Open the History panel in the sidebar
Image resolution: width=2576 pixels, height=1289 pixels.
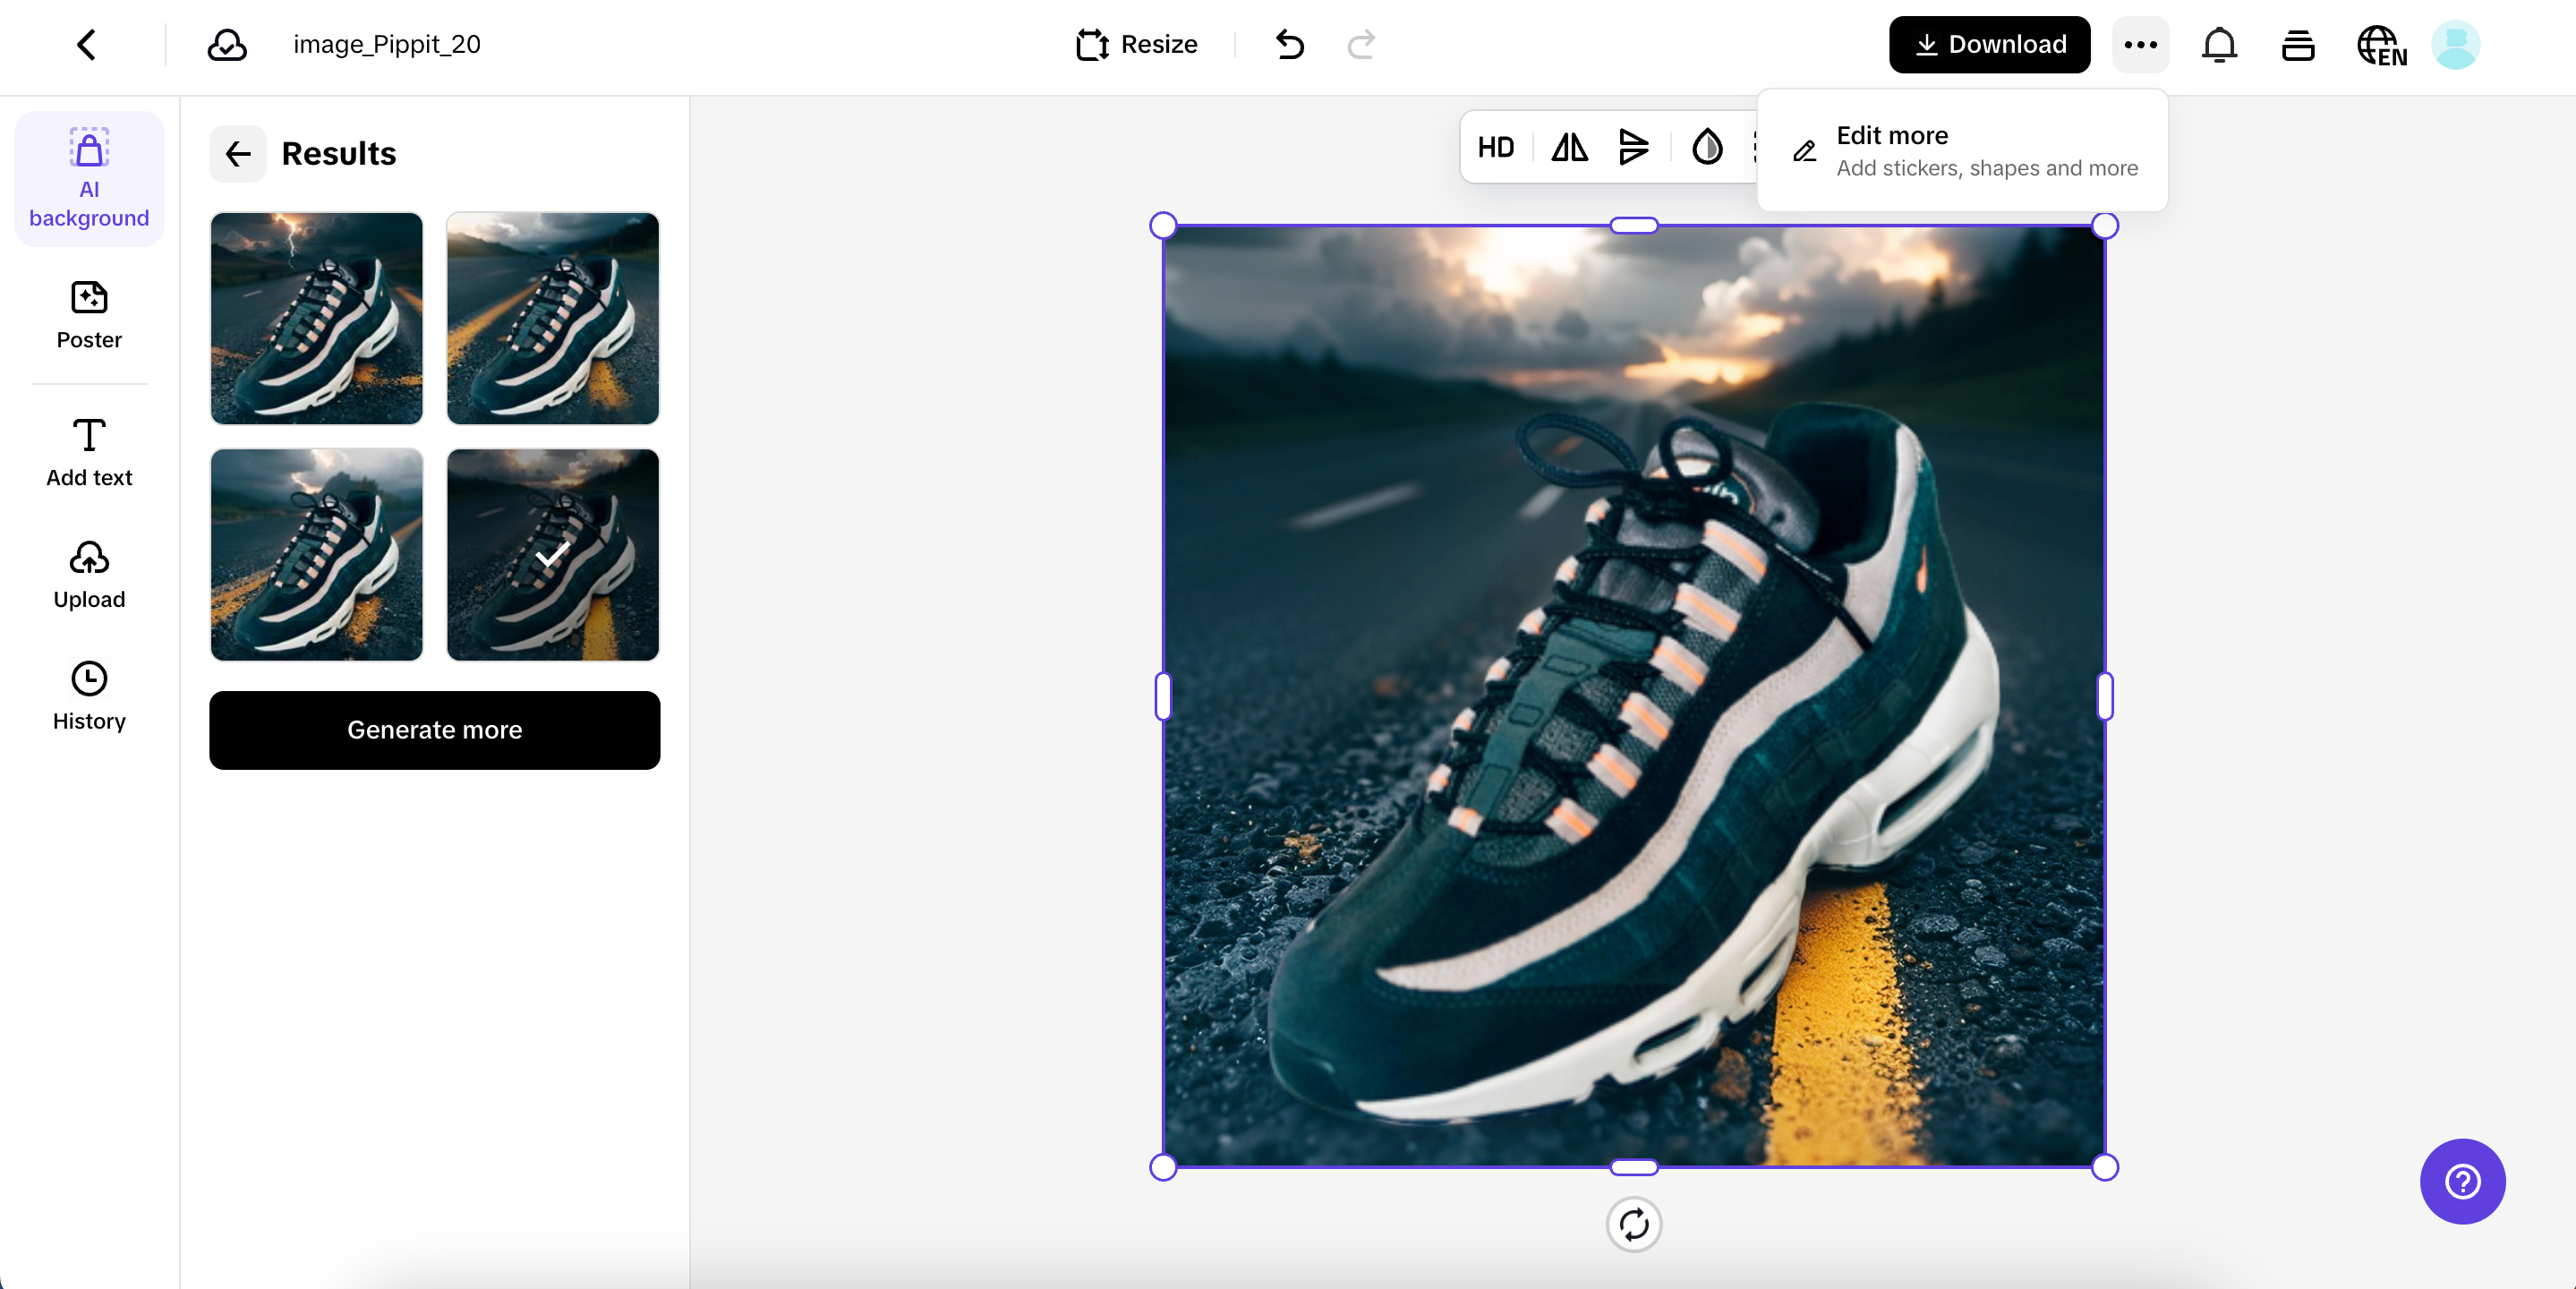89,696
